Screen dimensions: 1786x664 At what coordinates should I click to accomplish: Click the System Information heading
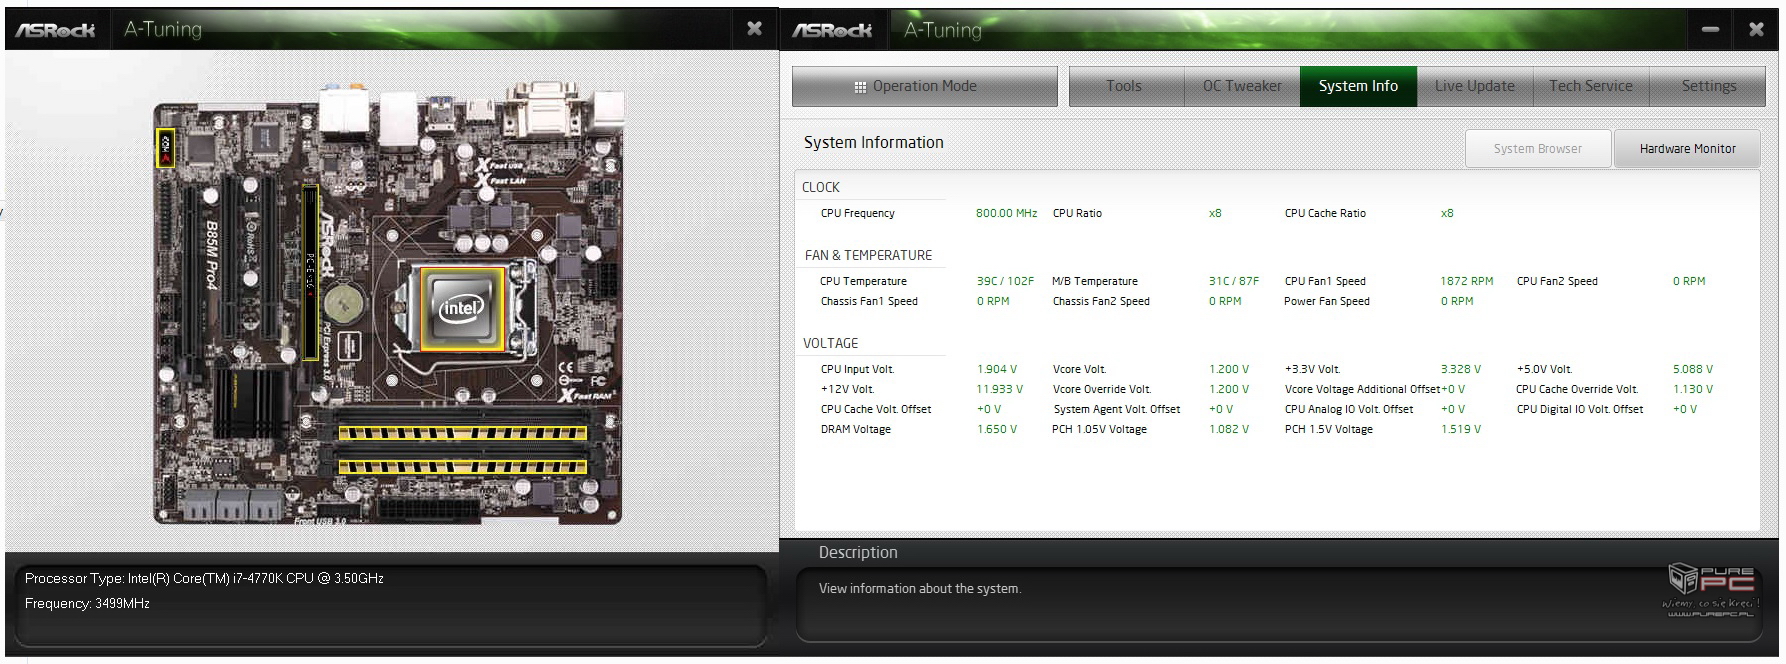coord(874,142)
